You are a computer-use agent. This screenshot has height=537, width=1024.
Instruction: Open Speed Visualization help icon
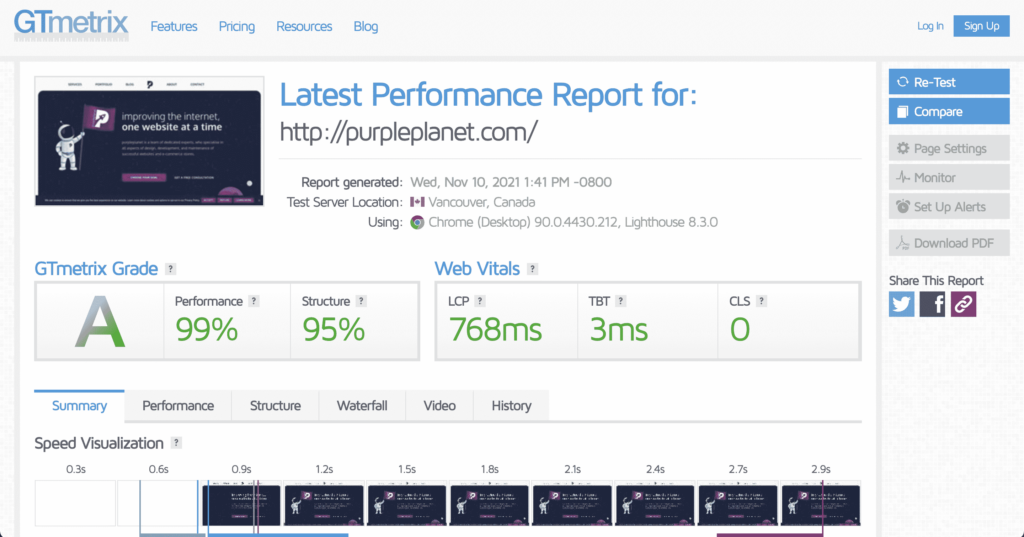176,443
